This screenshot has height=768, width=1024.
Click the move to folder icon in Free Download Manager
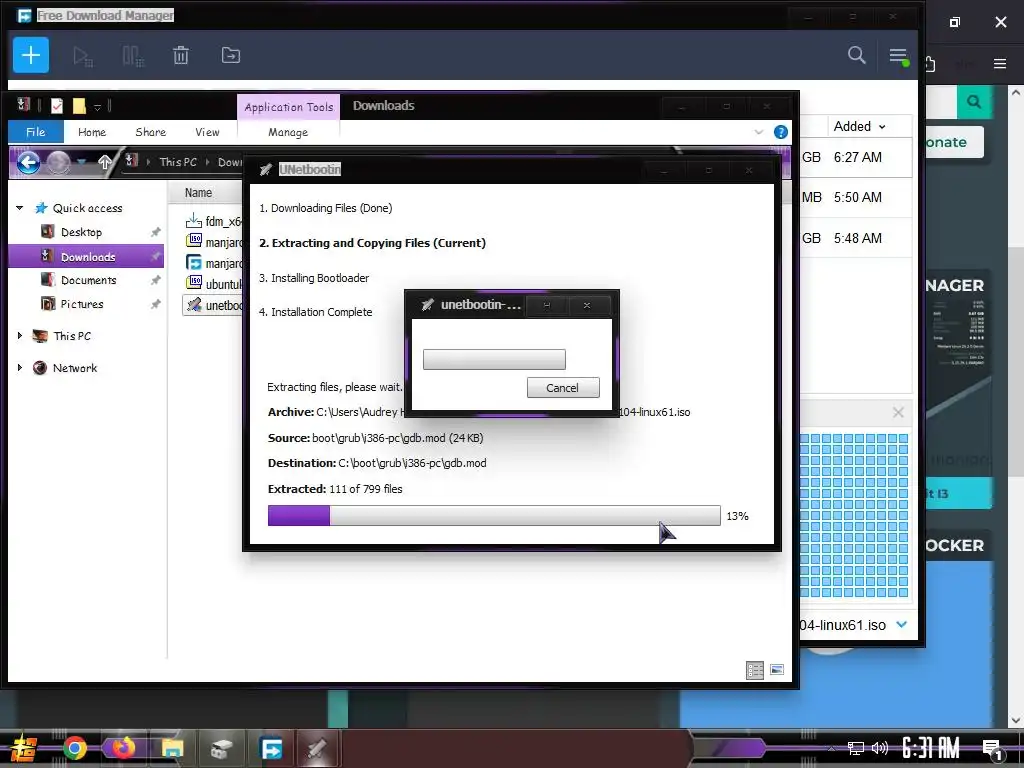(231, 56)
